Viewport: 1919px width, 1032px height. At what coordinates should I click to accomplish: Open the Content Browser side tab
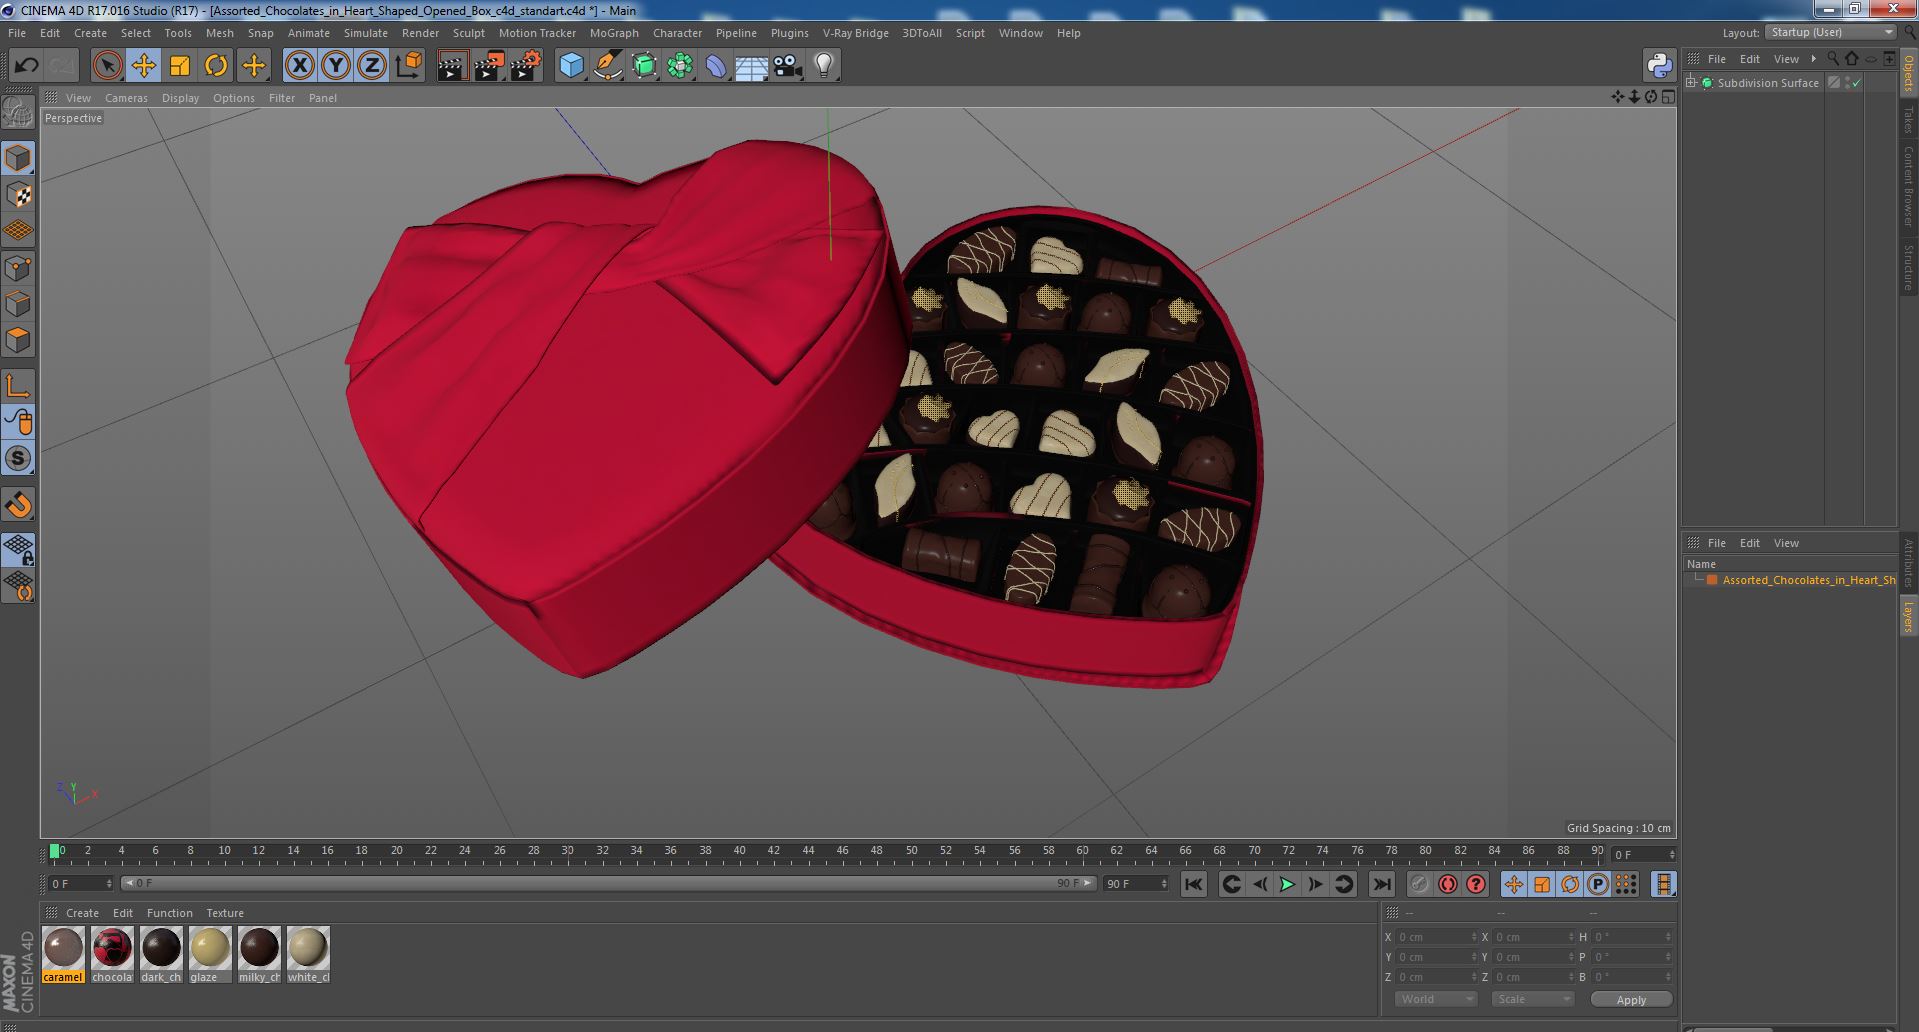[x=1908, y=187]
